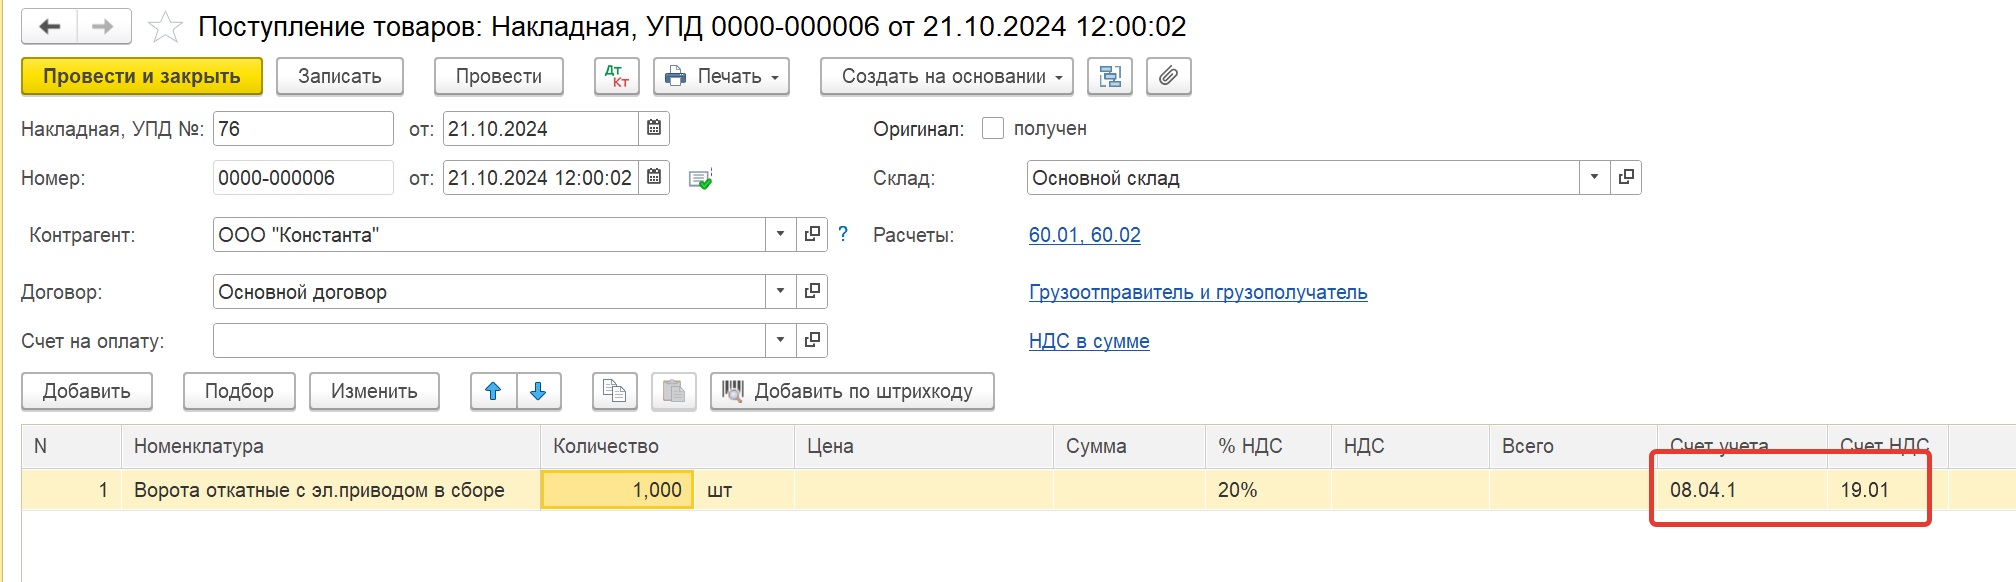Select the Количество cell showing 1,000
2016x582 pixels.
click(x=617, y=490)
